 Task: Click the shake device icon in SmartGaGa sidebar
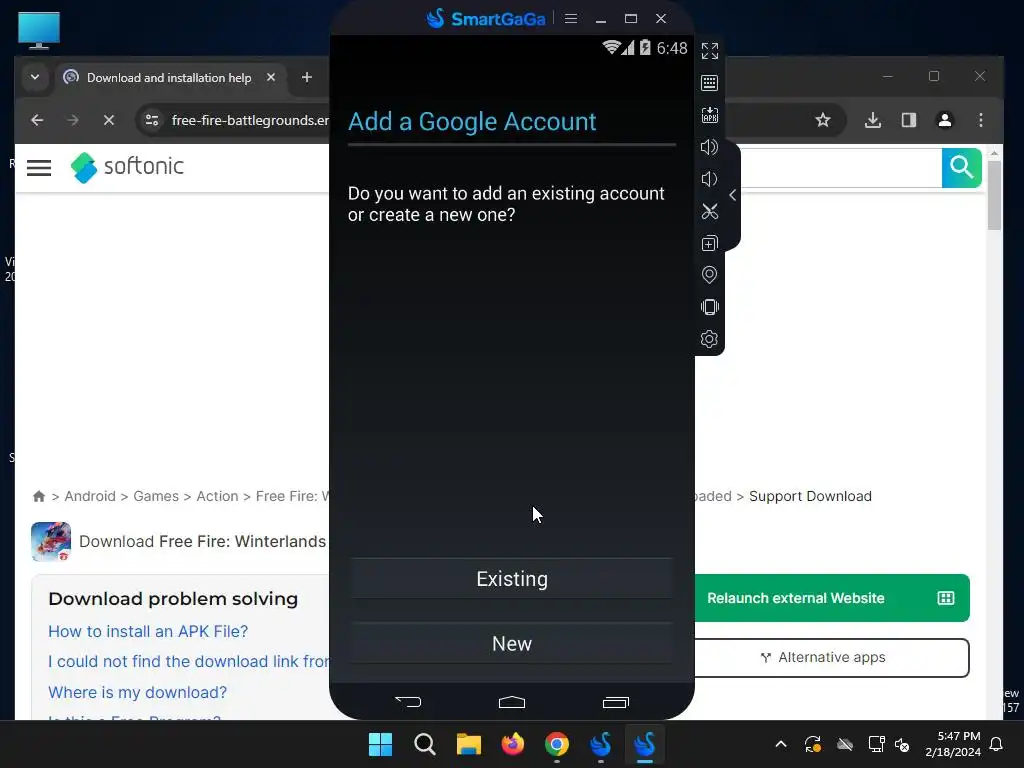pyautogui.click(x=709, y=307)
